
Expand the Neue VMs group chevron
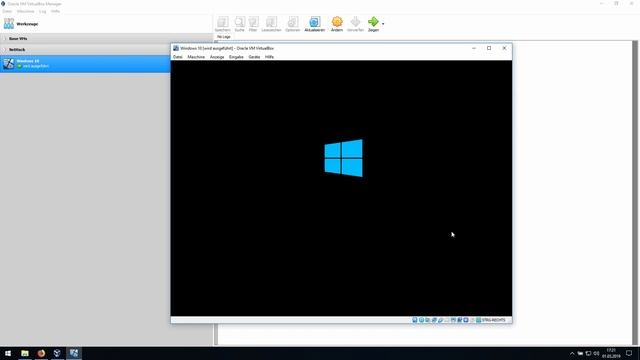click(5, 38)
